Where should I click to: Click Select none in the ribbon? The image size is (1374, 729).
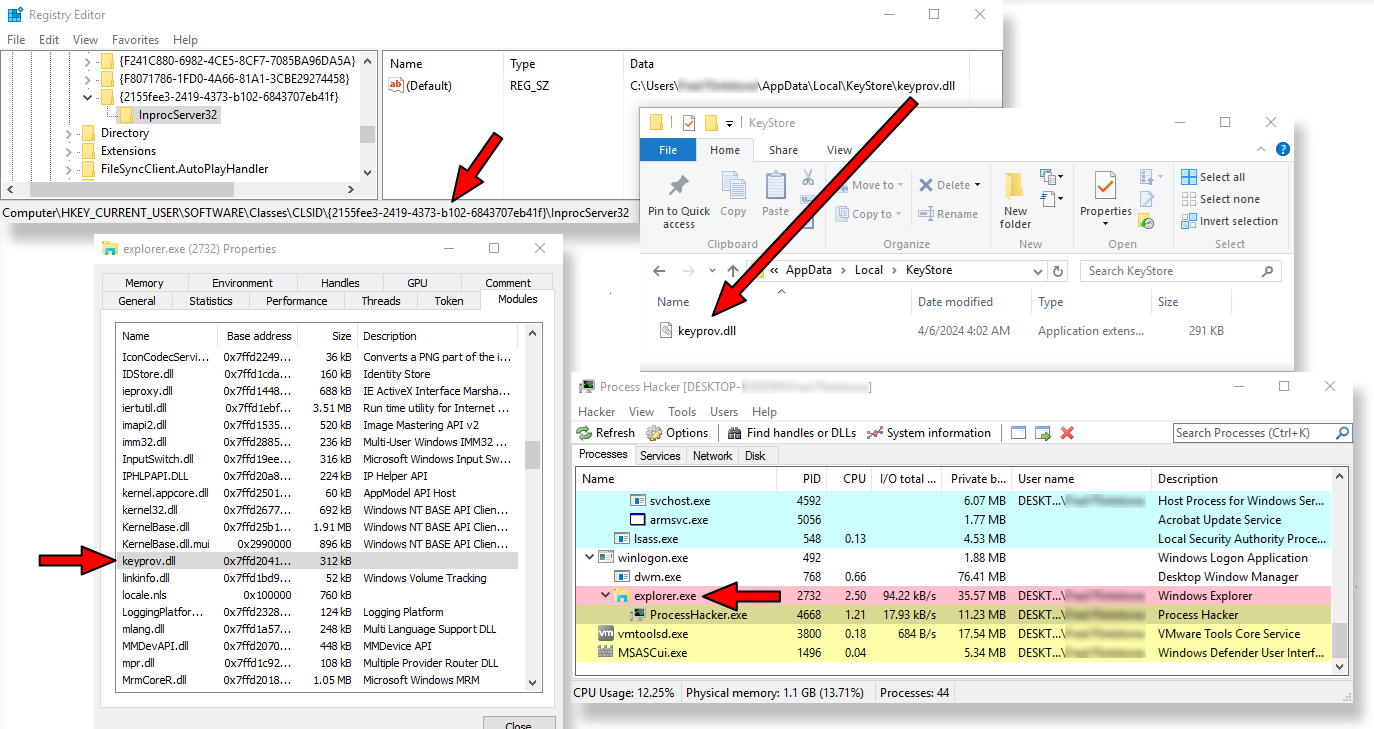[1220, 199]
